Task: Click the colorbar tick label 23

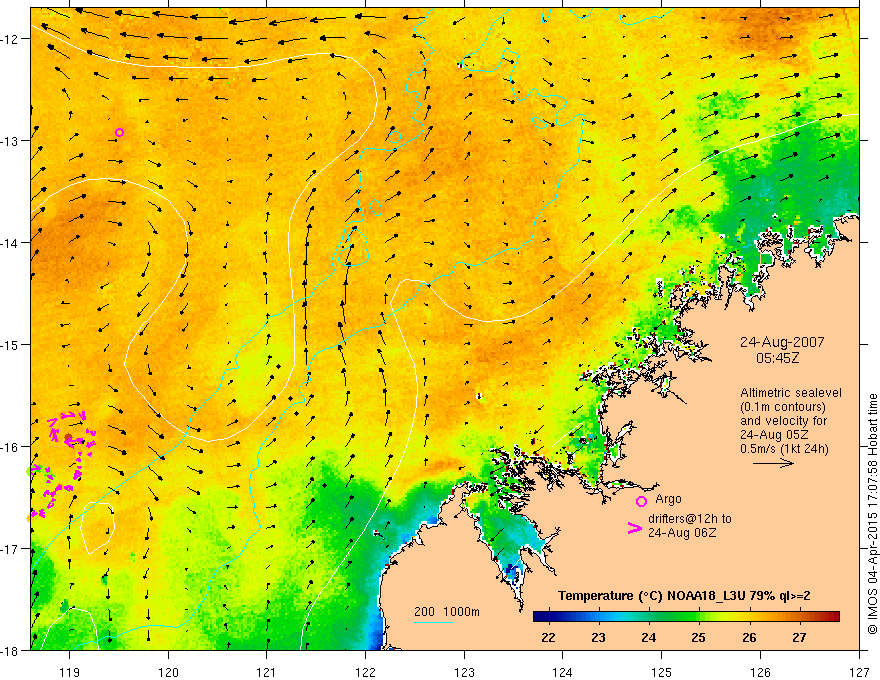Action: click(x=598, y=637)
